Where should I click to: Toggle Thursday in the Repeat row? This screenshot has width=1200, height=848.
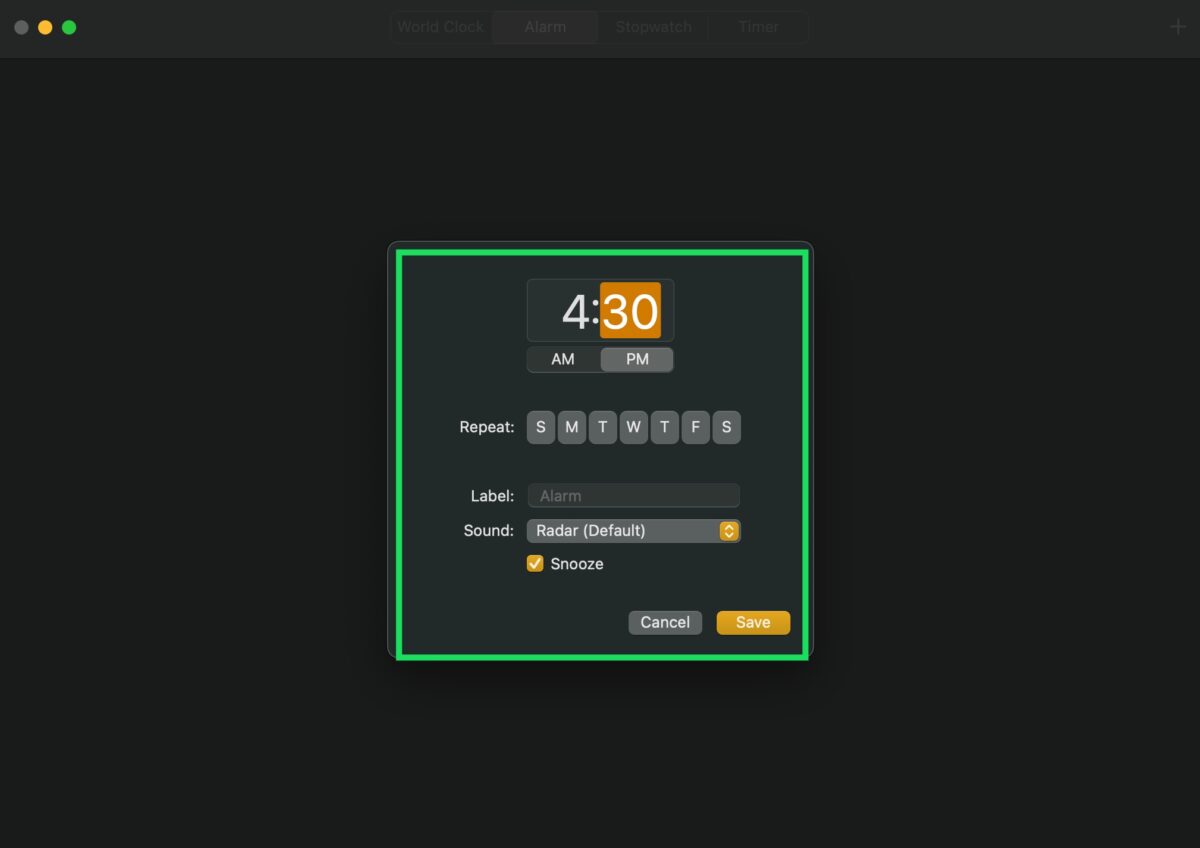click(x=665, y=427)
